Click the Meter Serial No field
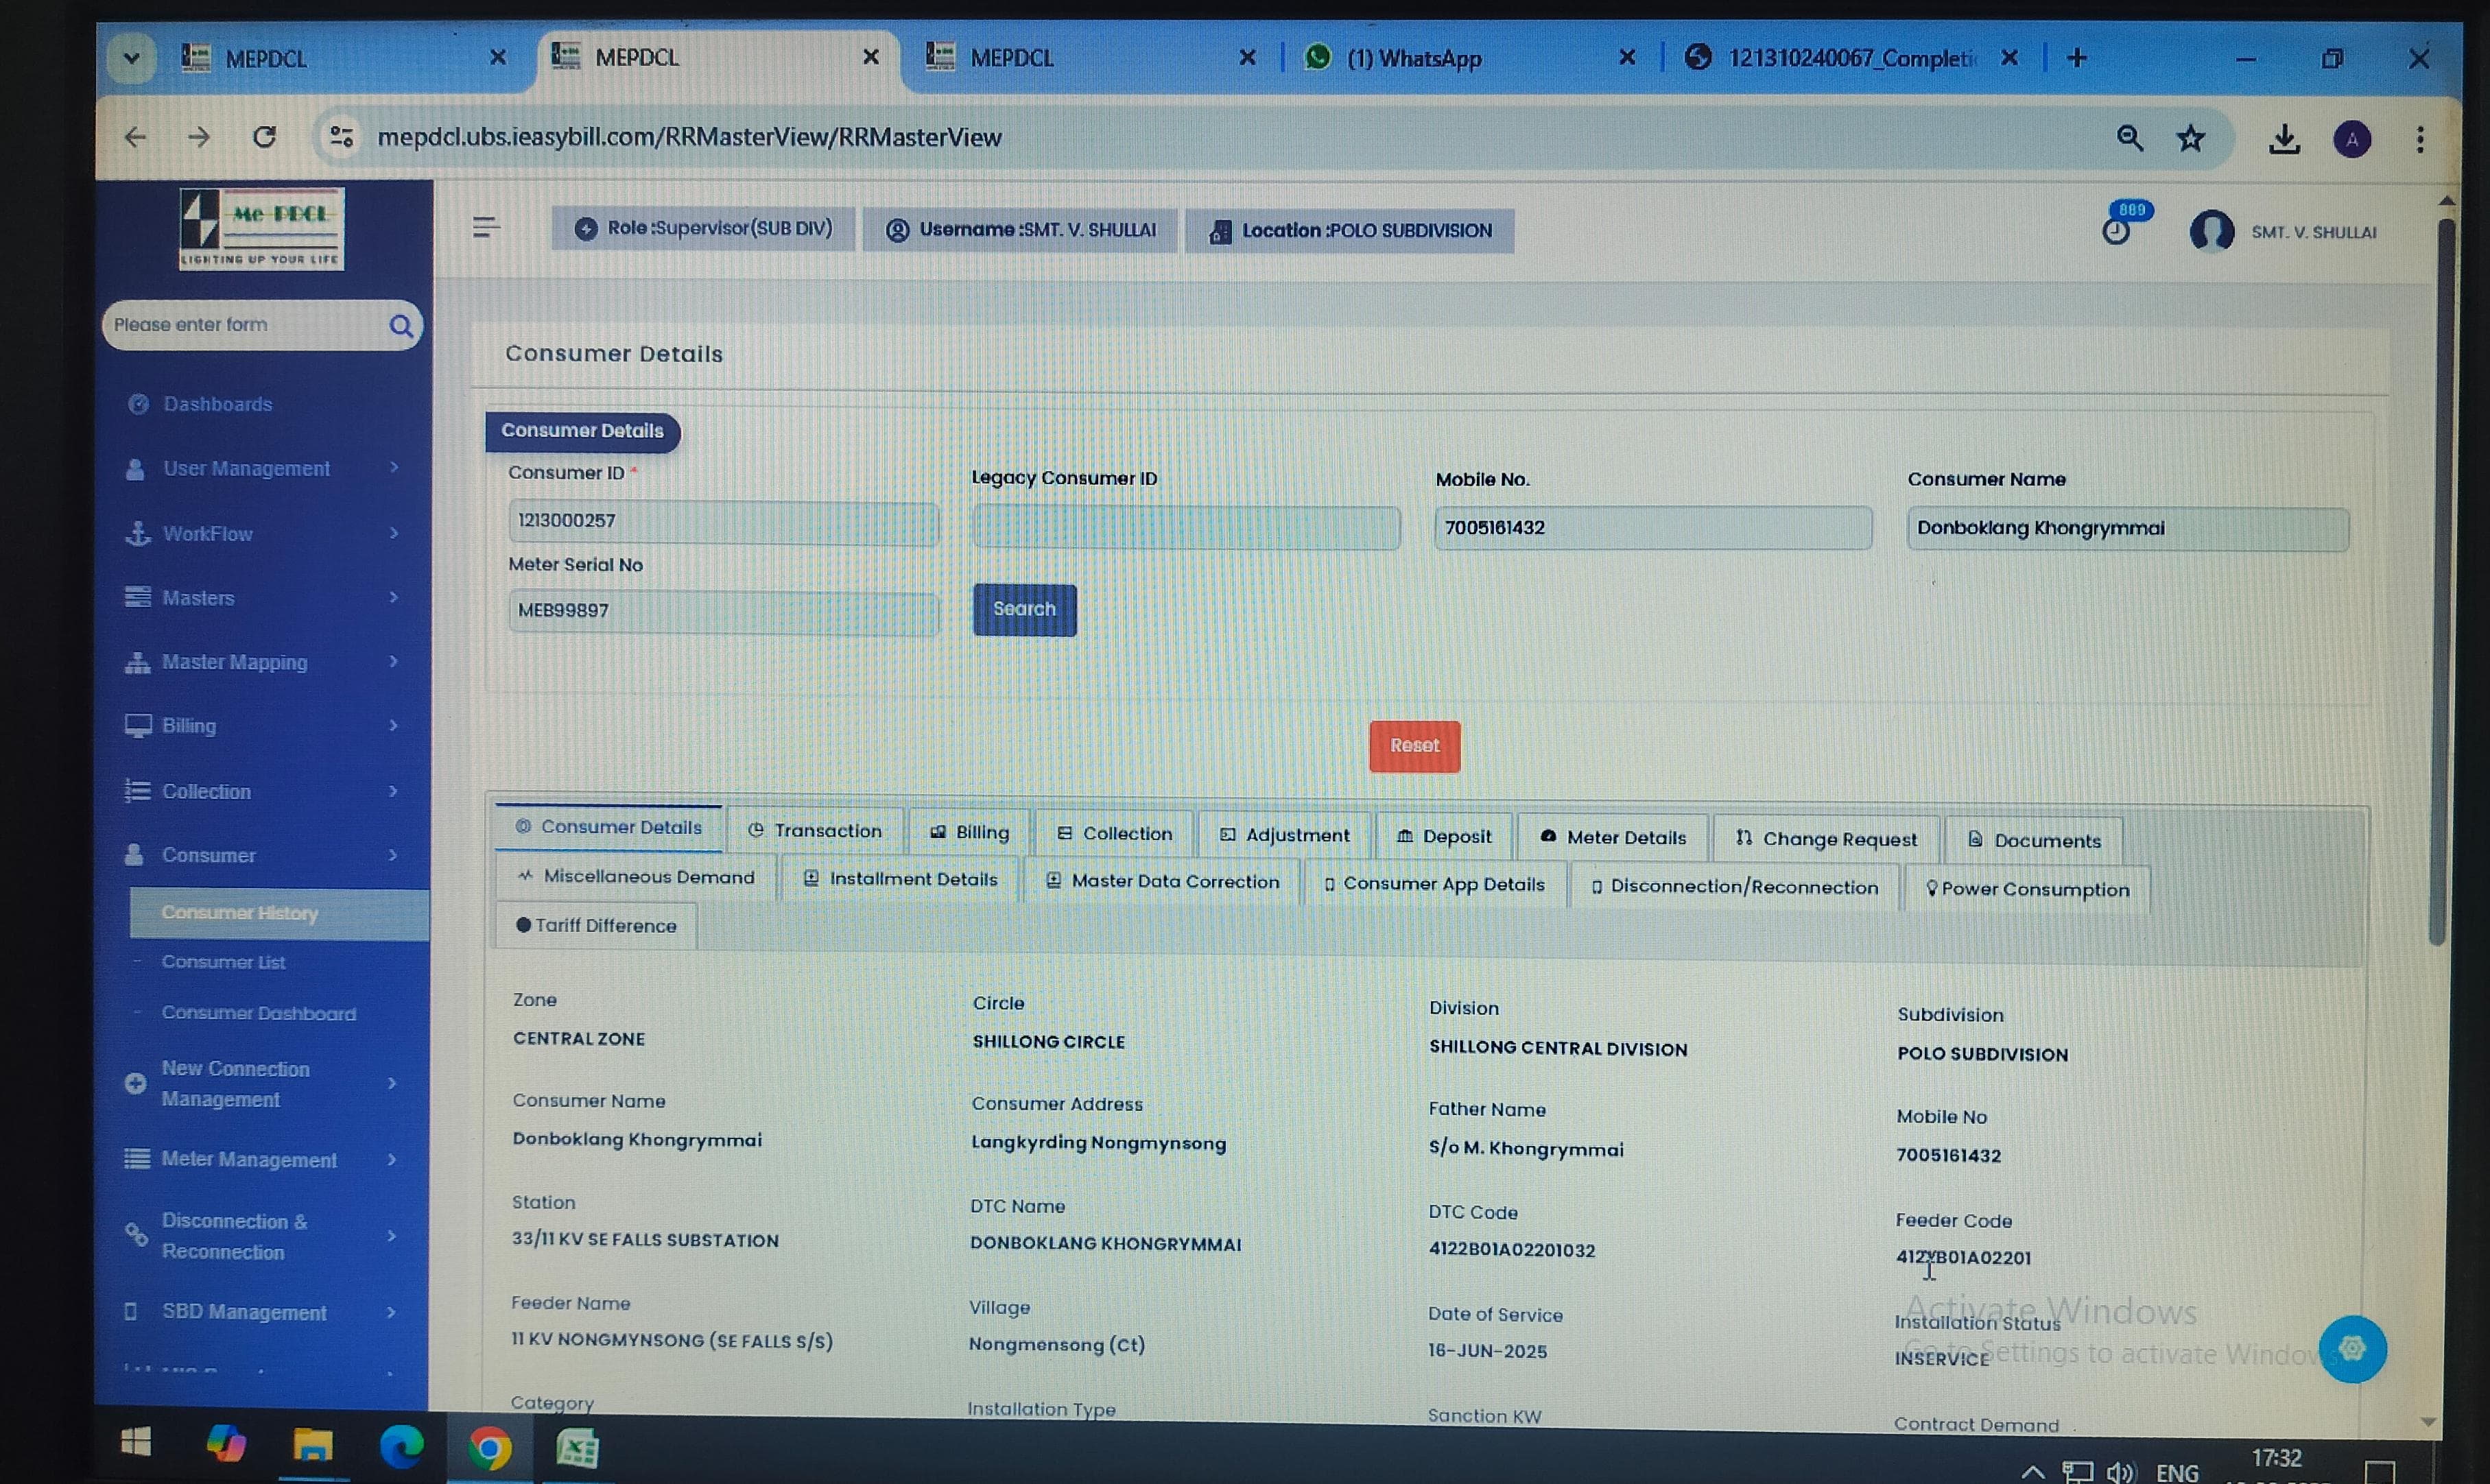 [x=723, y=611]
